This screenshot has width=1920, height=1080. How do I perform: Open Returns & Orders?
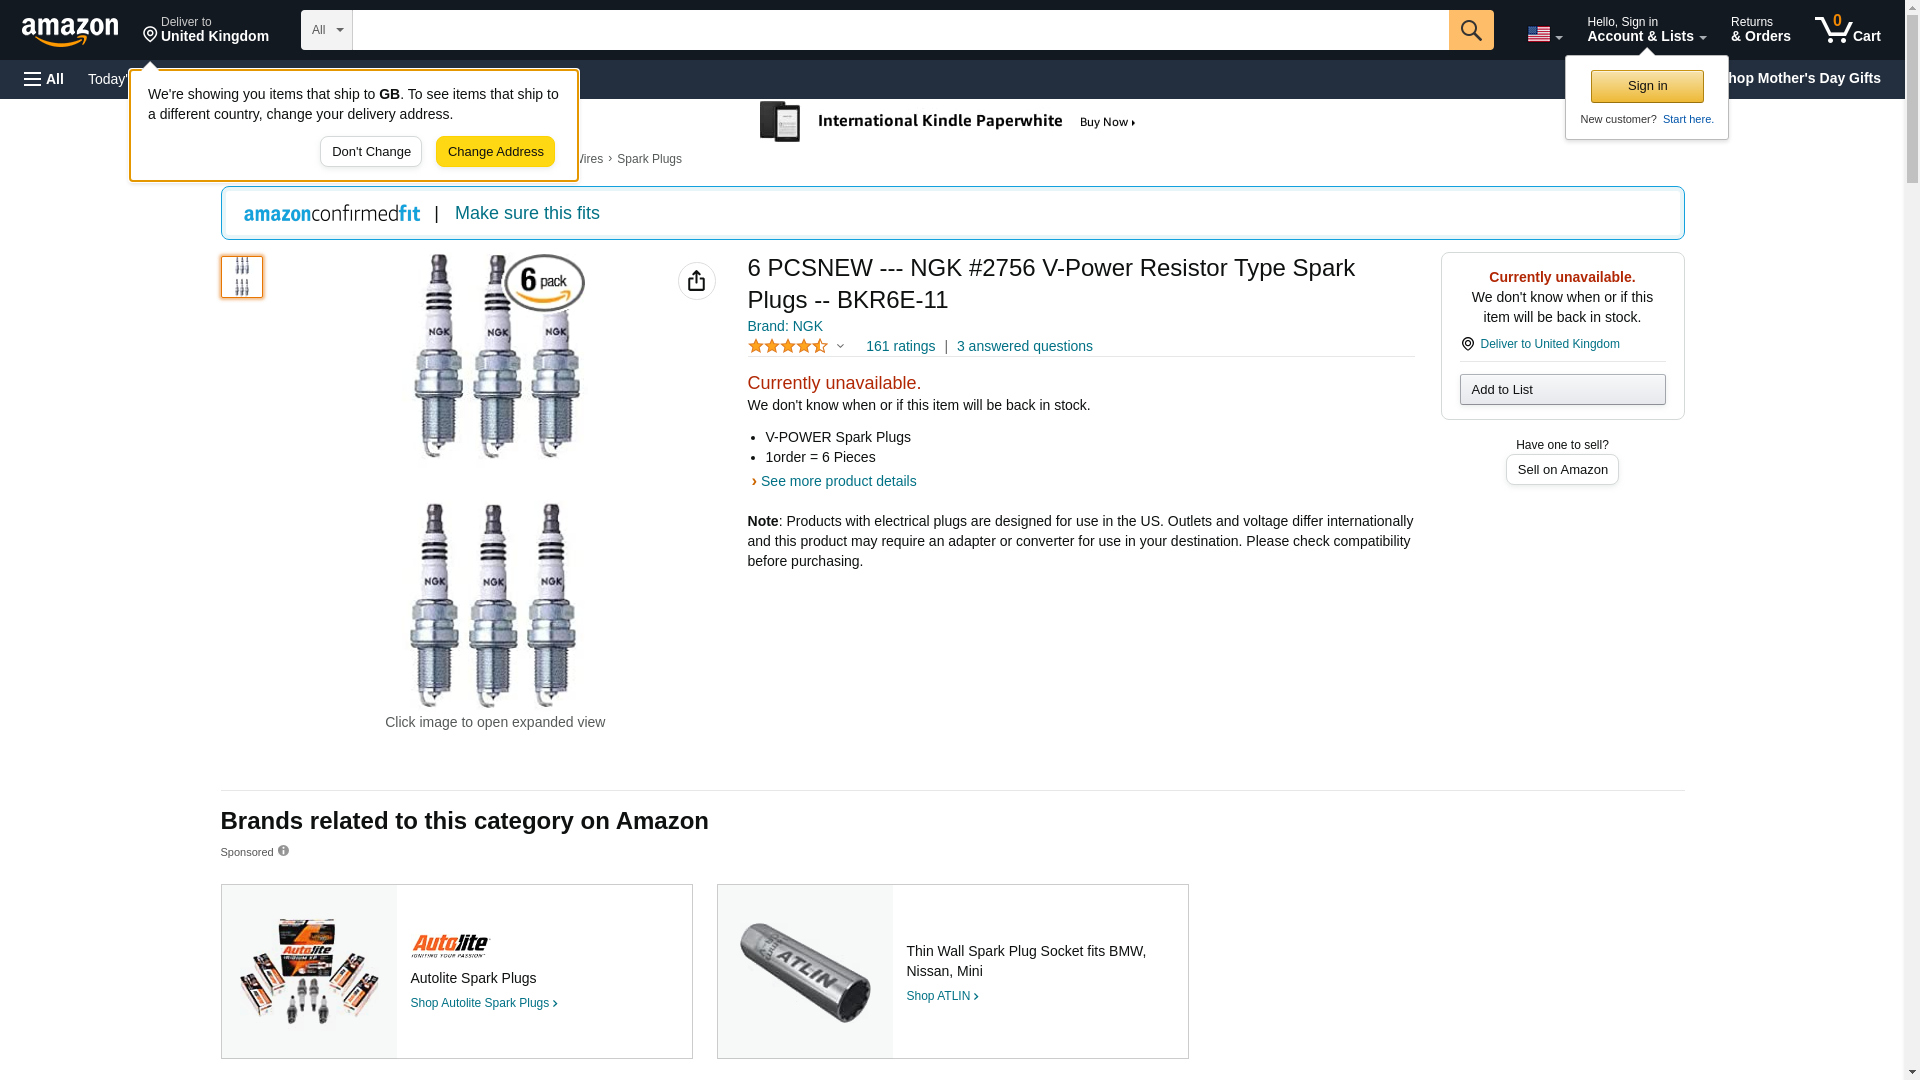pos(1760,30)
